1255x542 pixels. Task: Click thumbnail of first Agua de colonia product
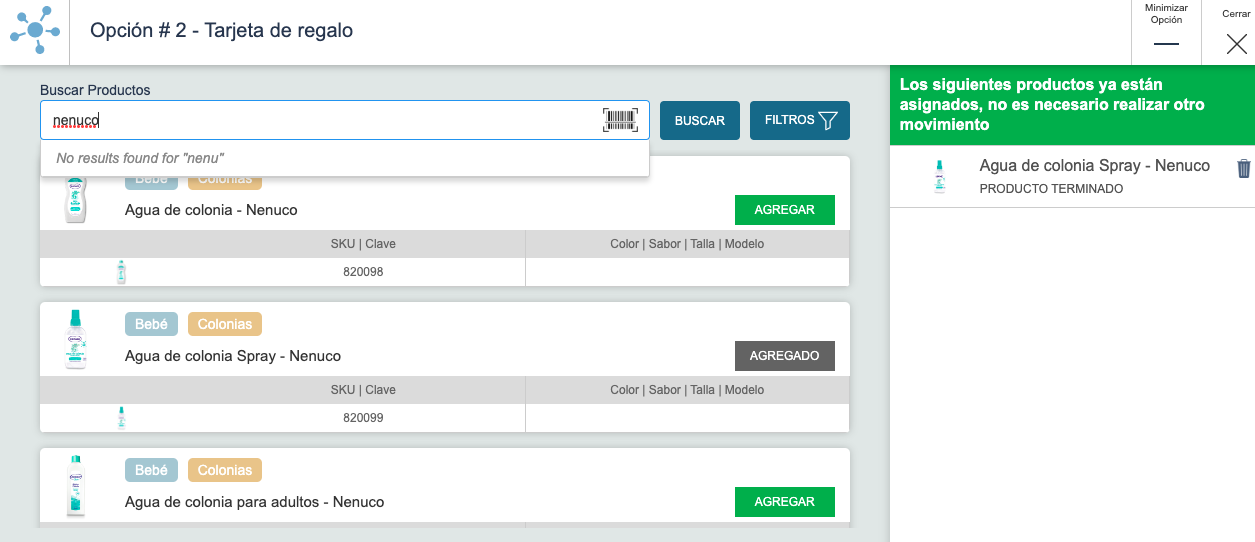click(77, 199)
